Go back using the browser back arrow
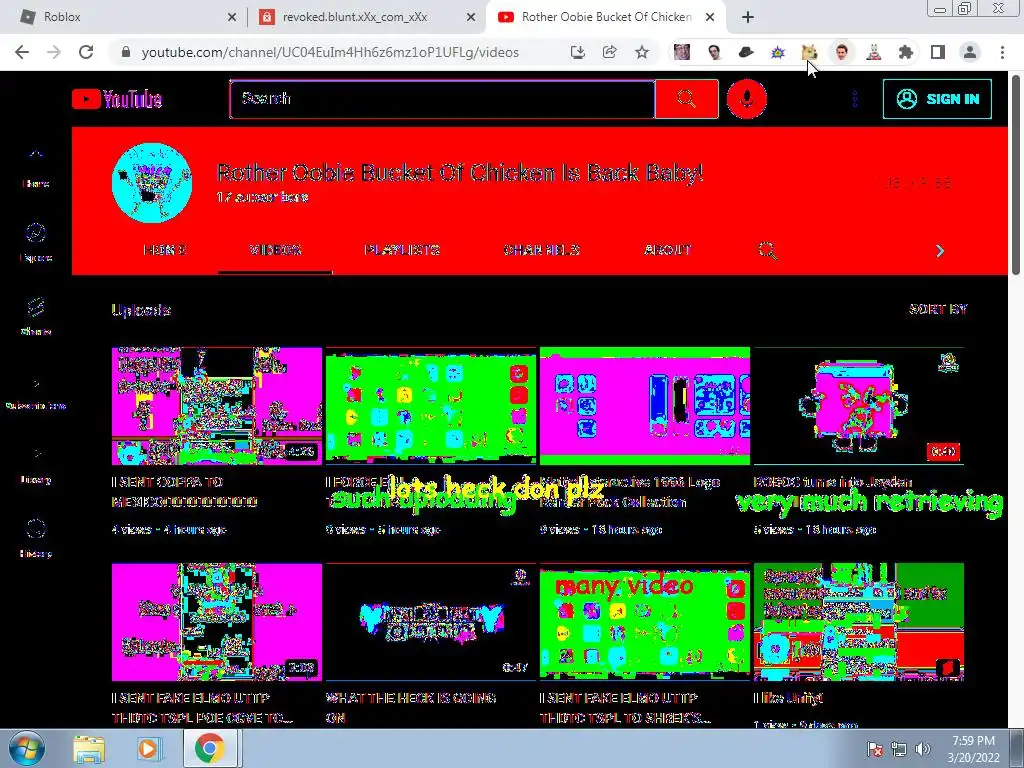This screenshot has height=768, width=1024. (22, 52)
